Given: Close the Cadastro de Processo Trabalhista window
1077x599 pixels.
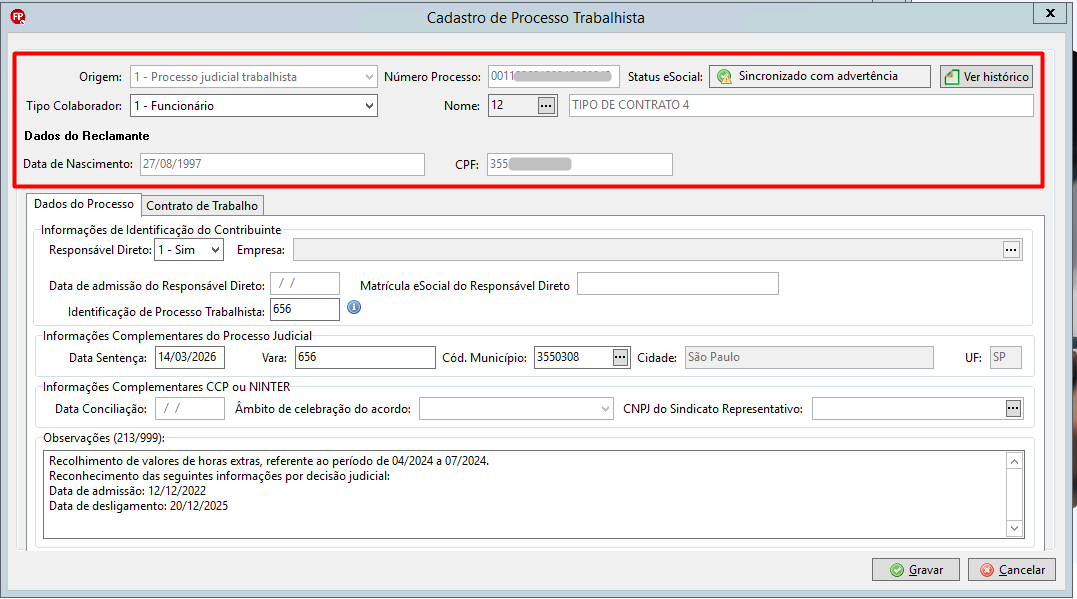Looking at the screenshot, I should pyautogui.click(x=1050, y=13).
